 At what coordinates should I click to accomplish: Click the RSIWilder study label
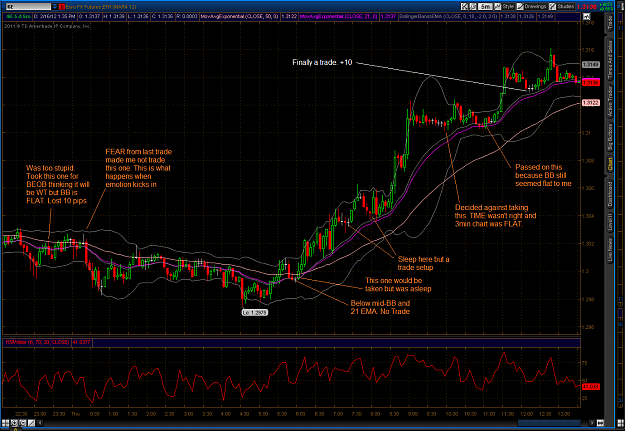(x=37, y=342)
